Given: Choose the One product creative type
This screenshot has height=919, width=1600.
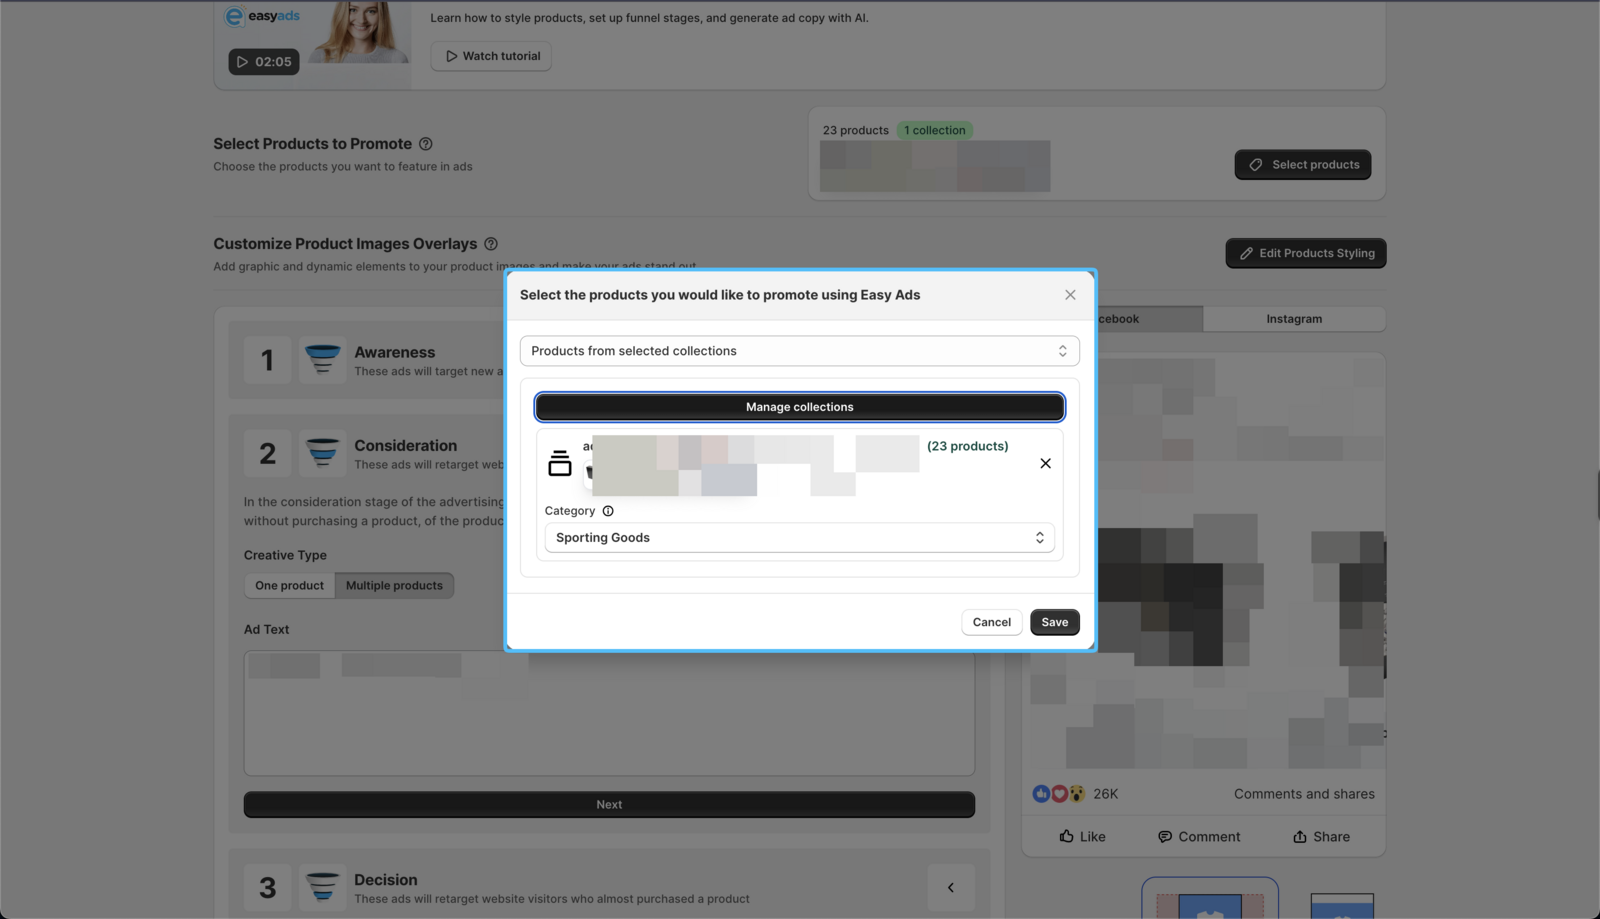Looking at the screenshot, I should [x=289, y=586].
